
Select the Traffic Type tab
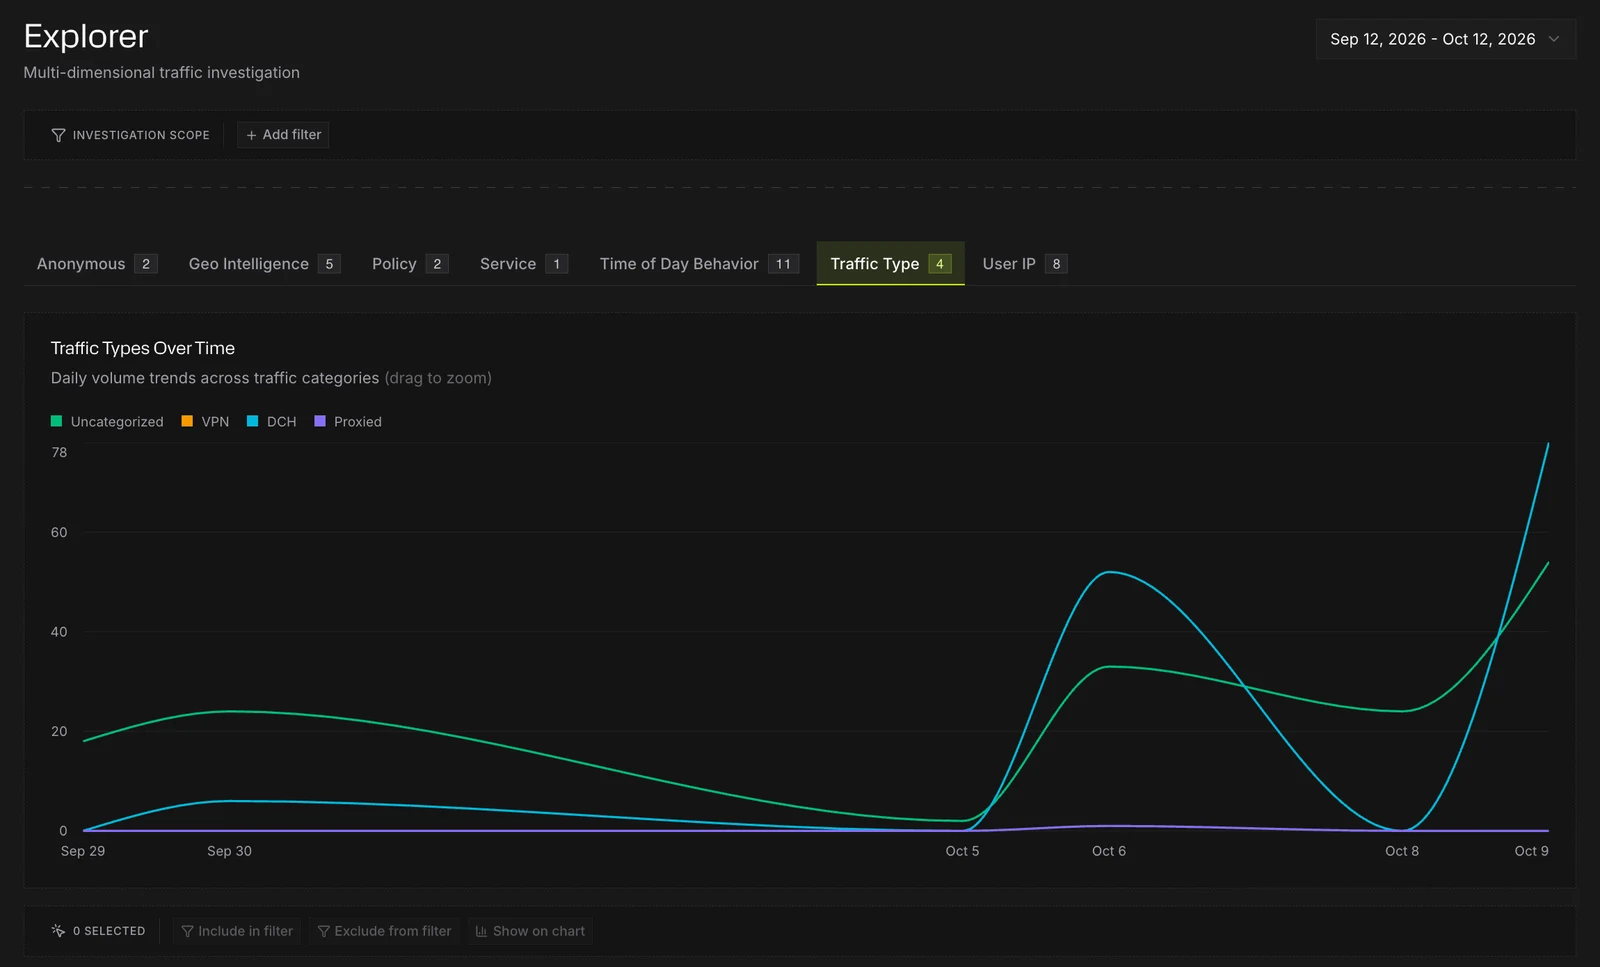click(890, 264)
